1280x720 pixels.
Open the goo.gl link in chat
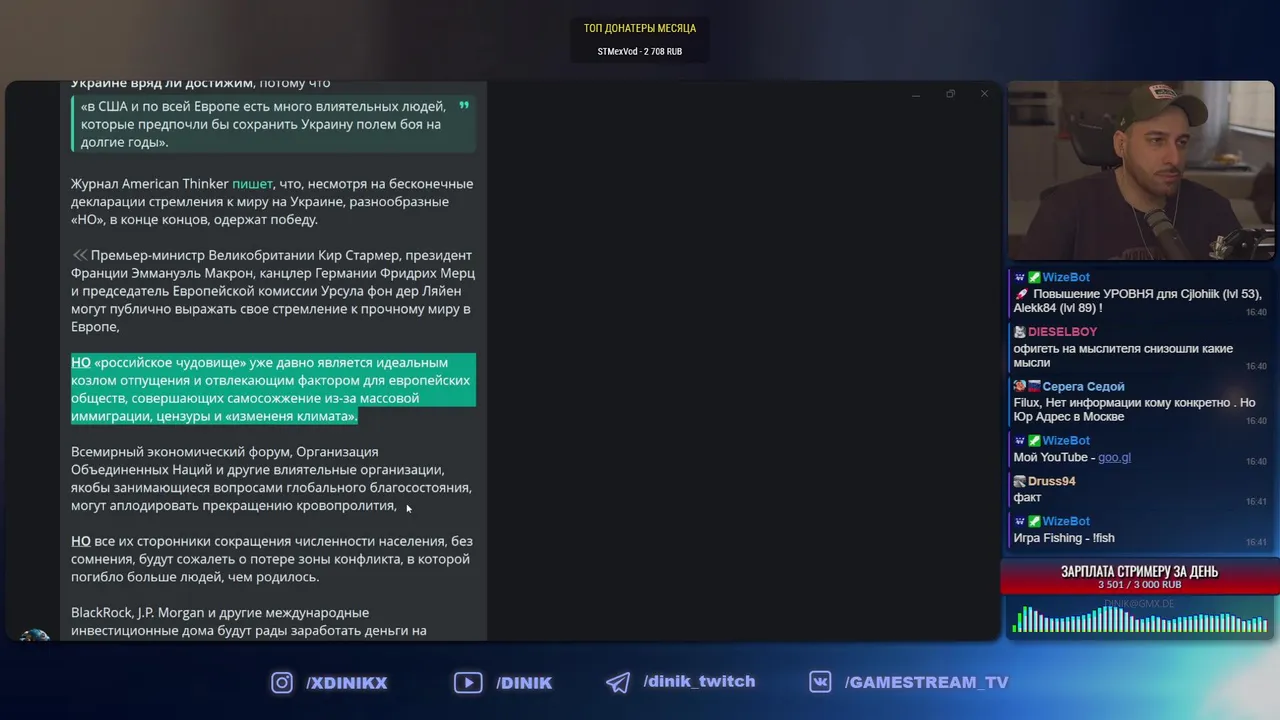(x=1114, y=457)
